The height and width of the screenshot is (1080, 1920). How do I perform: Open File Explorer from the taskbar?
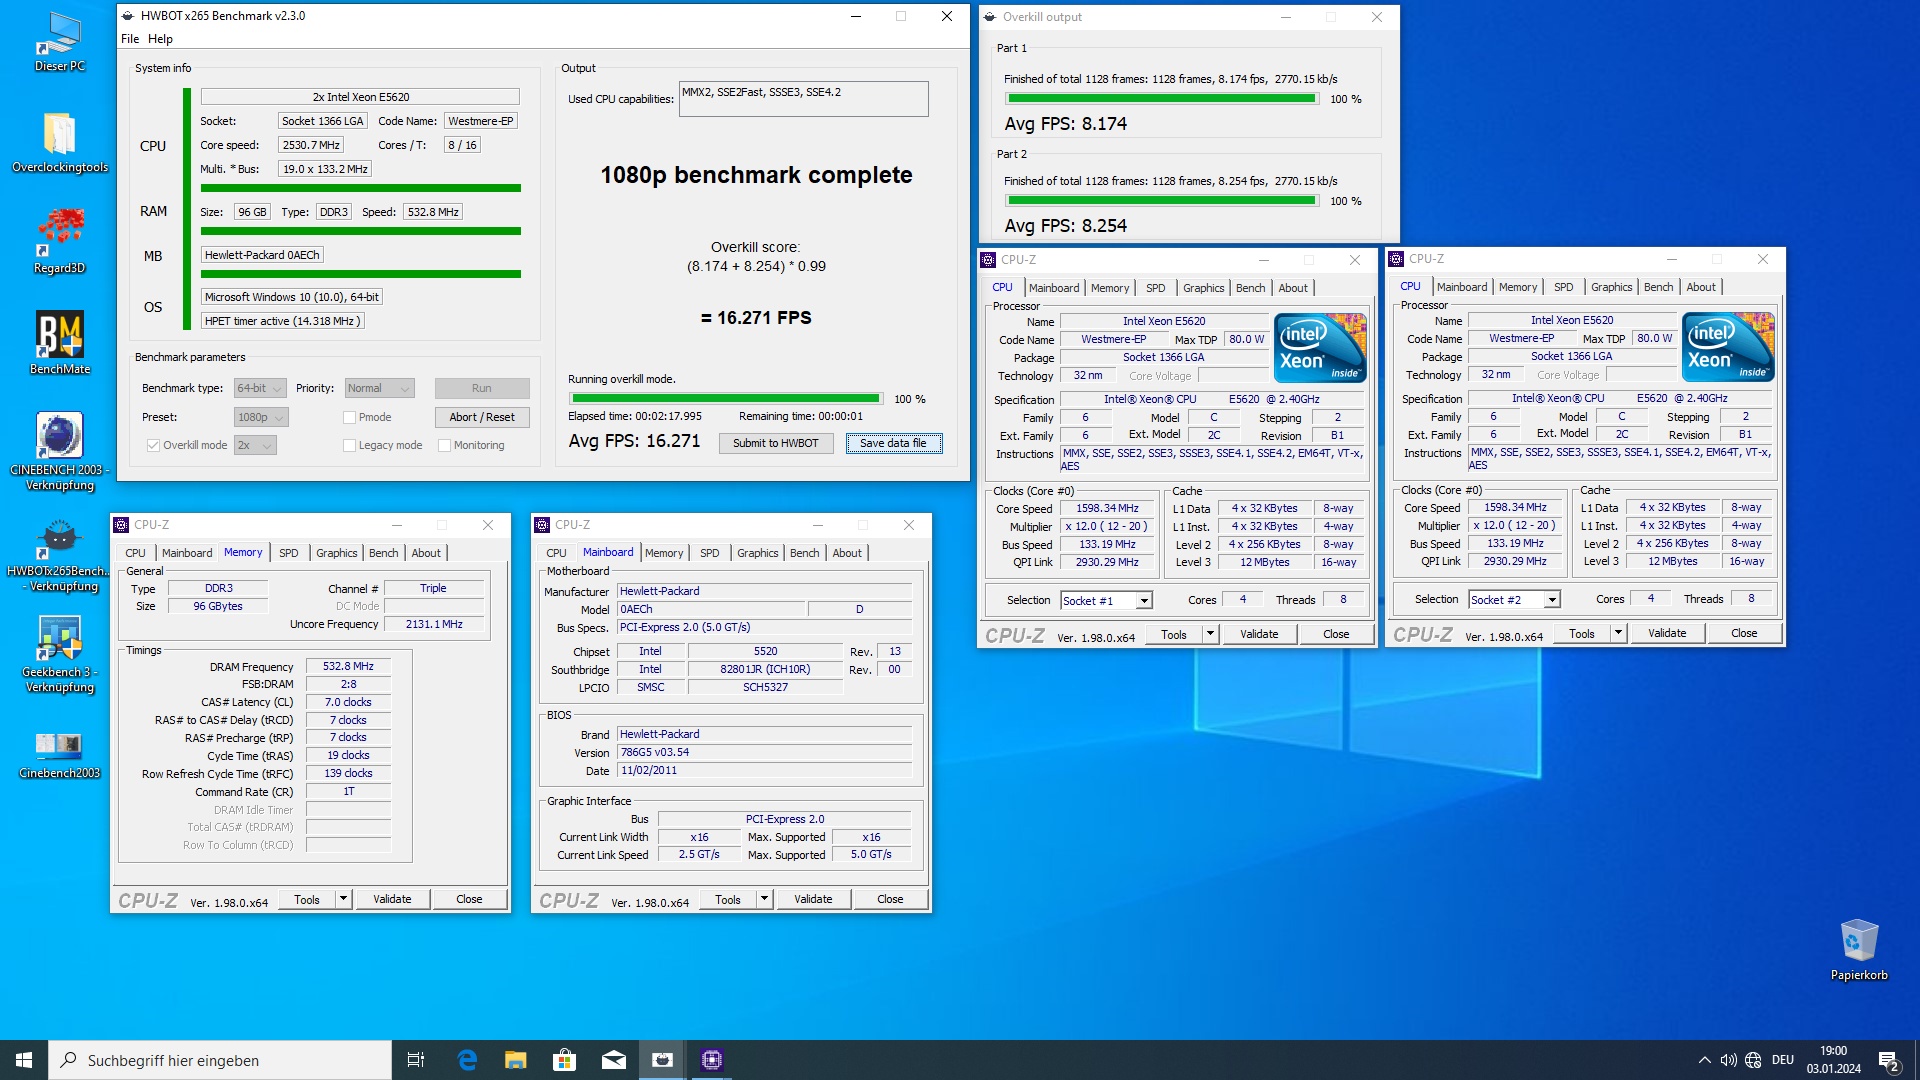(516, 1060)
